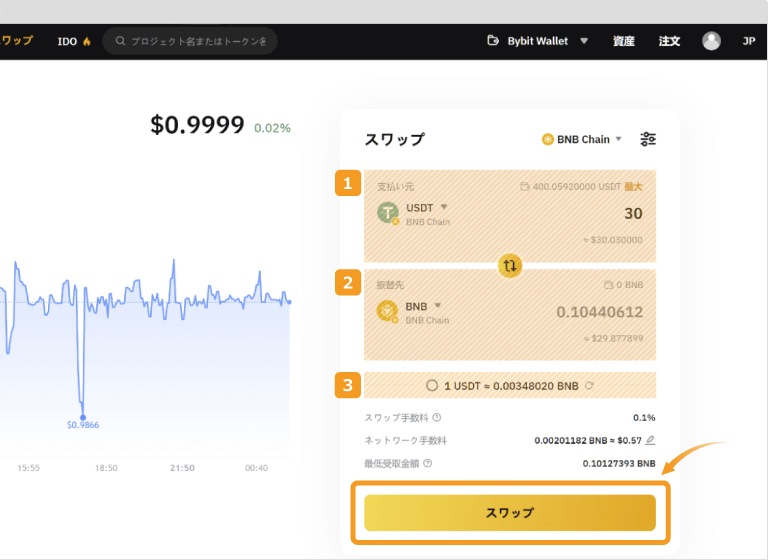Click the 最低受取金額 label
768x560 pixels.
click(x=391, y=463)
